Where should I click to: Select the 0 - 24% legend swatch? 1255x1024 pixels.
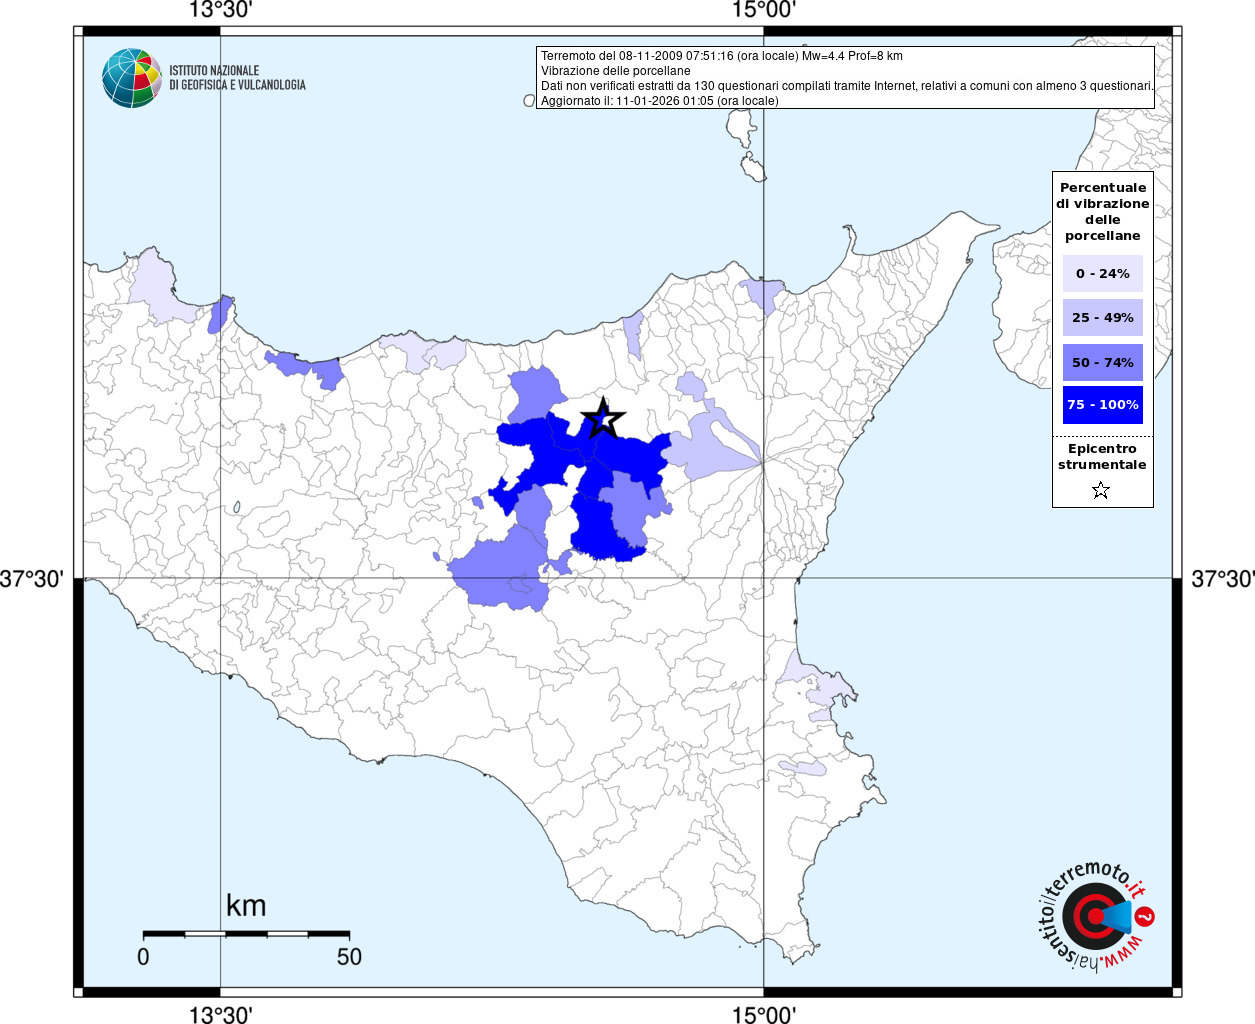(1103, 273)
